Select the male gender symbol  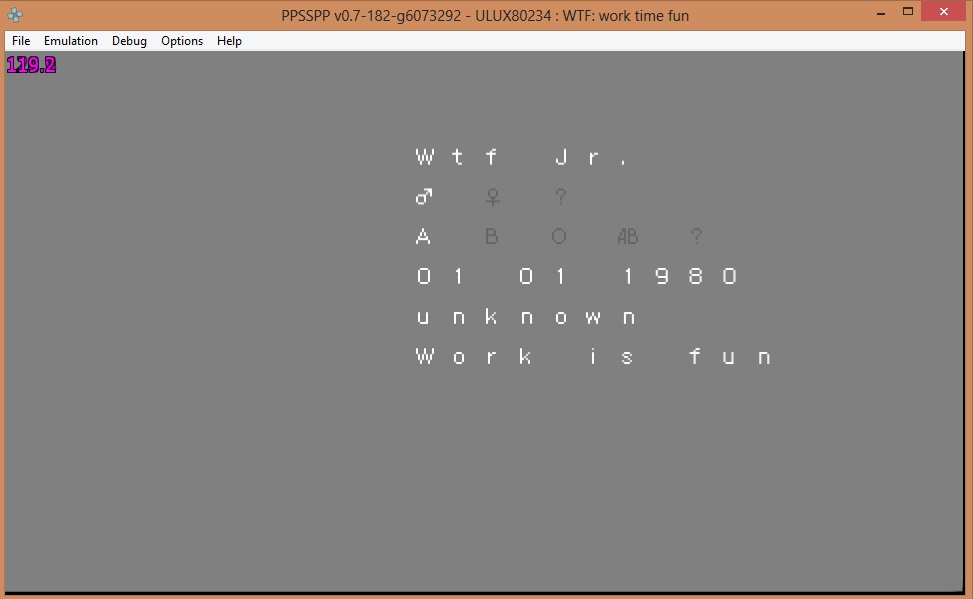click(x=424, y=197)
